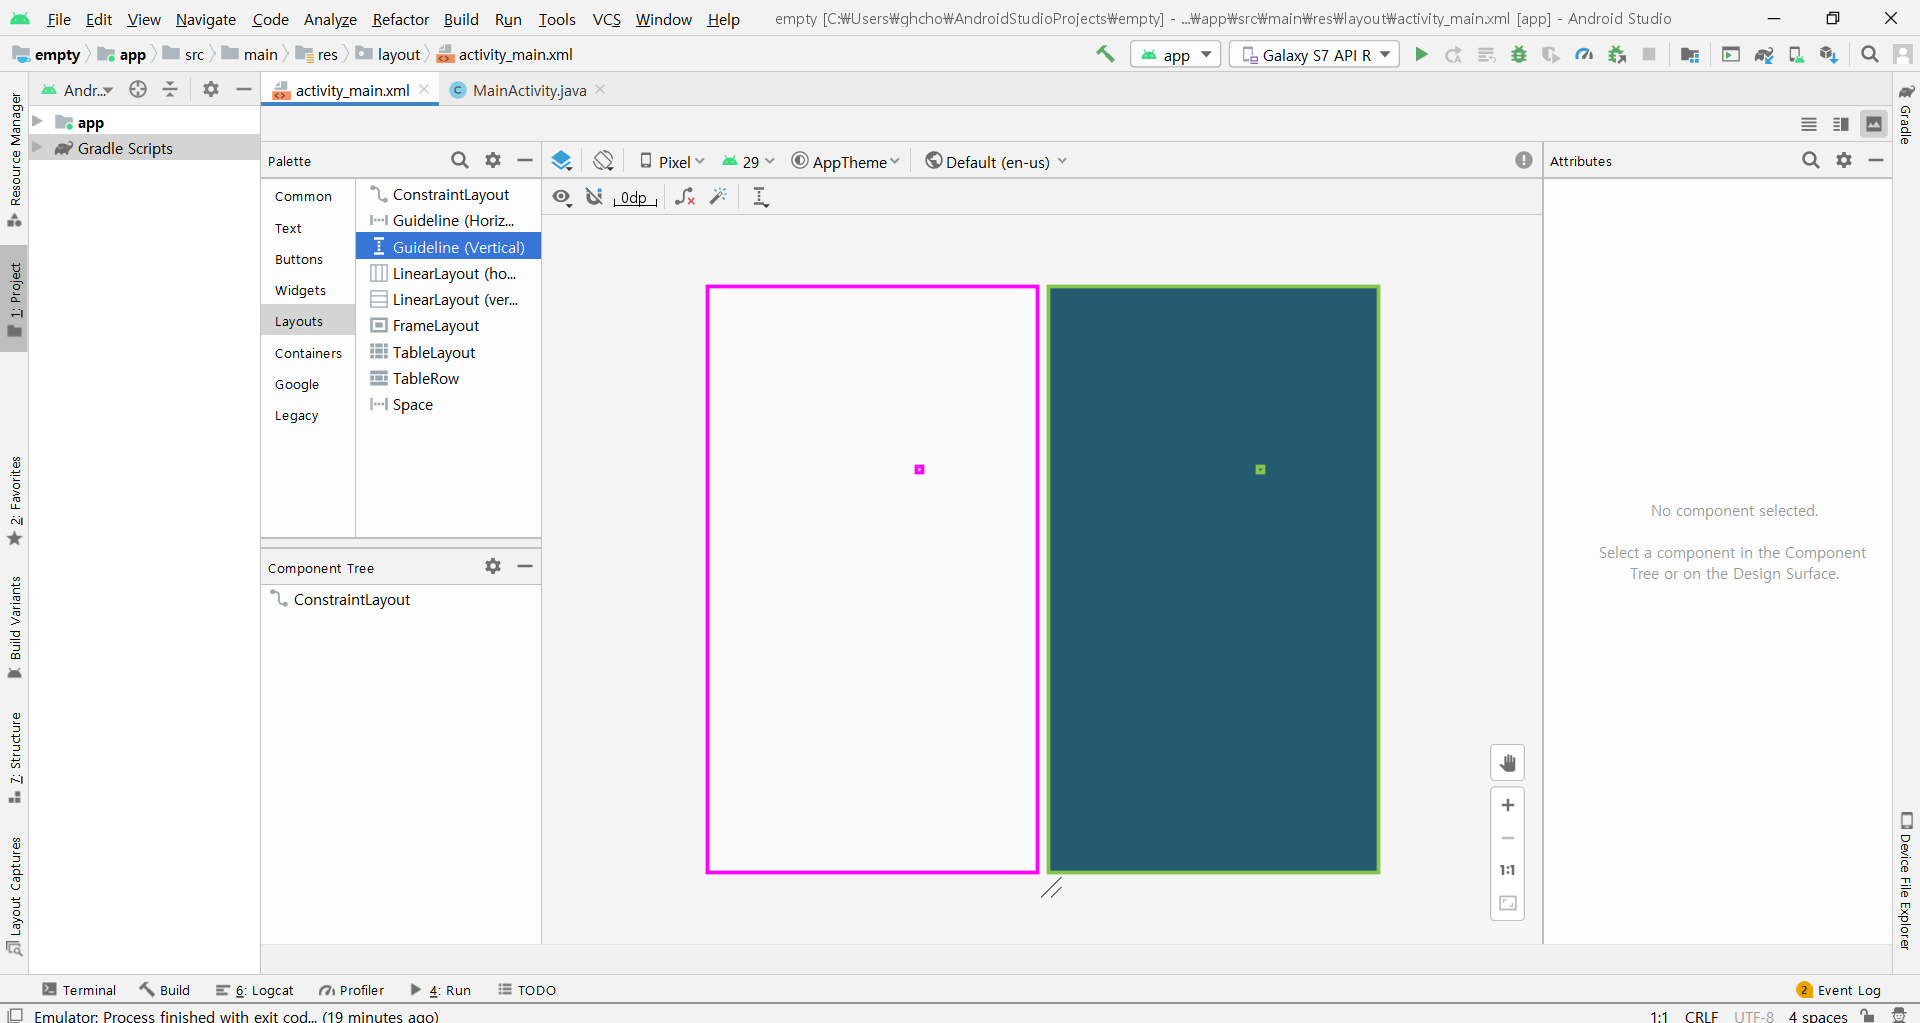Image resolution: width=1920 pixels, height=1023 pixels.
Task: Open Profiler tool window
Action: 351,990
